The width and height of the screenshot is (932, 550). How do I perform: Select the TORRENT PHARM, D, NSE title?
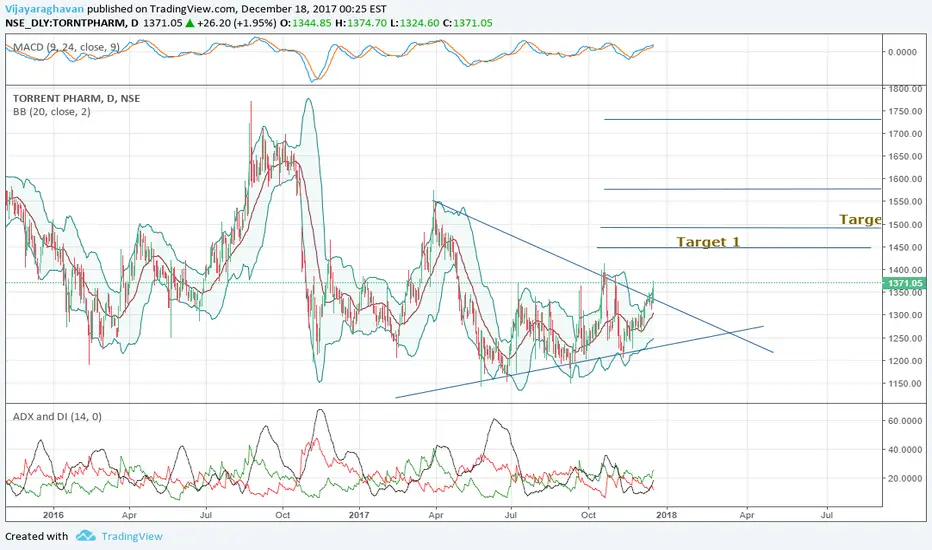(77, 99)
